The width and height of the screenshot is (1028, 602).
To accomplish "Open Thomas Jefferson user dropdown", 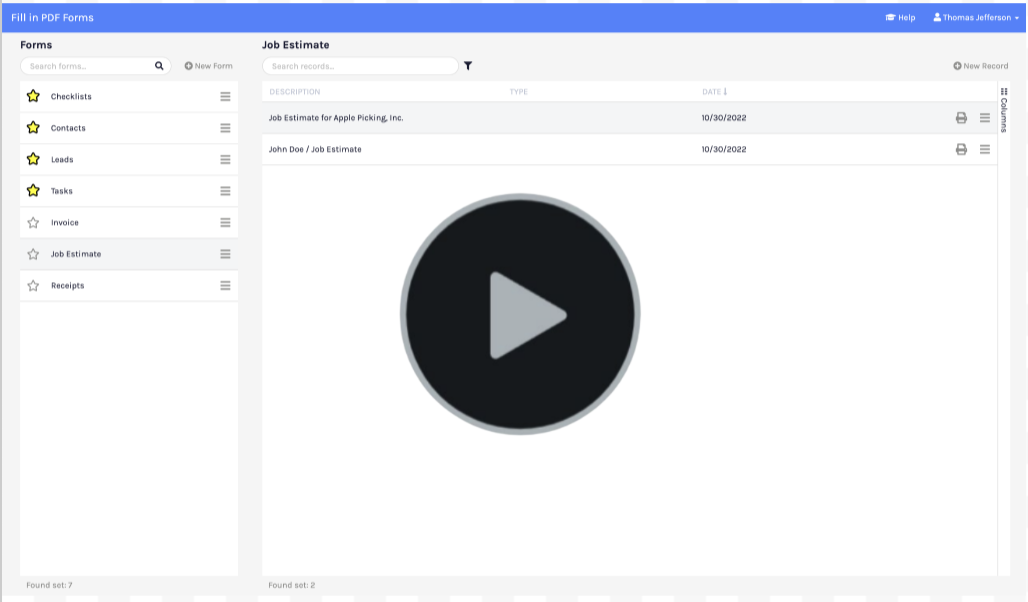I will click(975, 17).
